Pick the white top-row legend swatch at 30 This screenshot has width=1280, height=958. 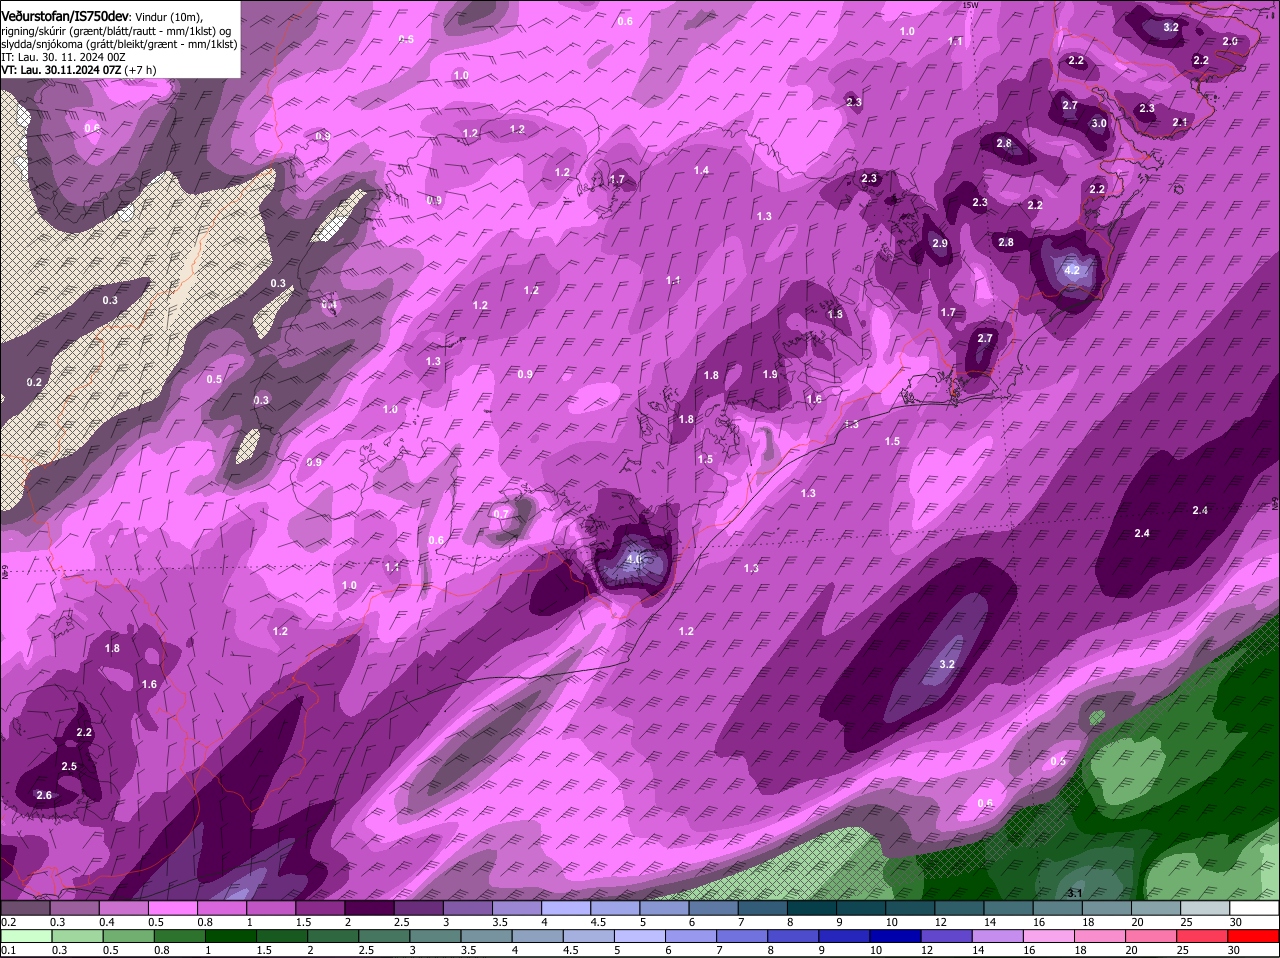pos(1254,909)
